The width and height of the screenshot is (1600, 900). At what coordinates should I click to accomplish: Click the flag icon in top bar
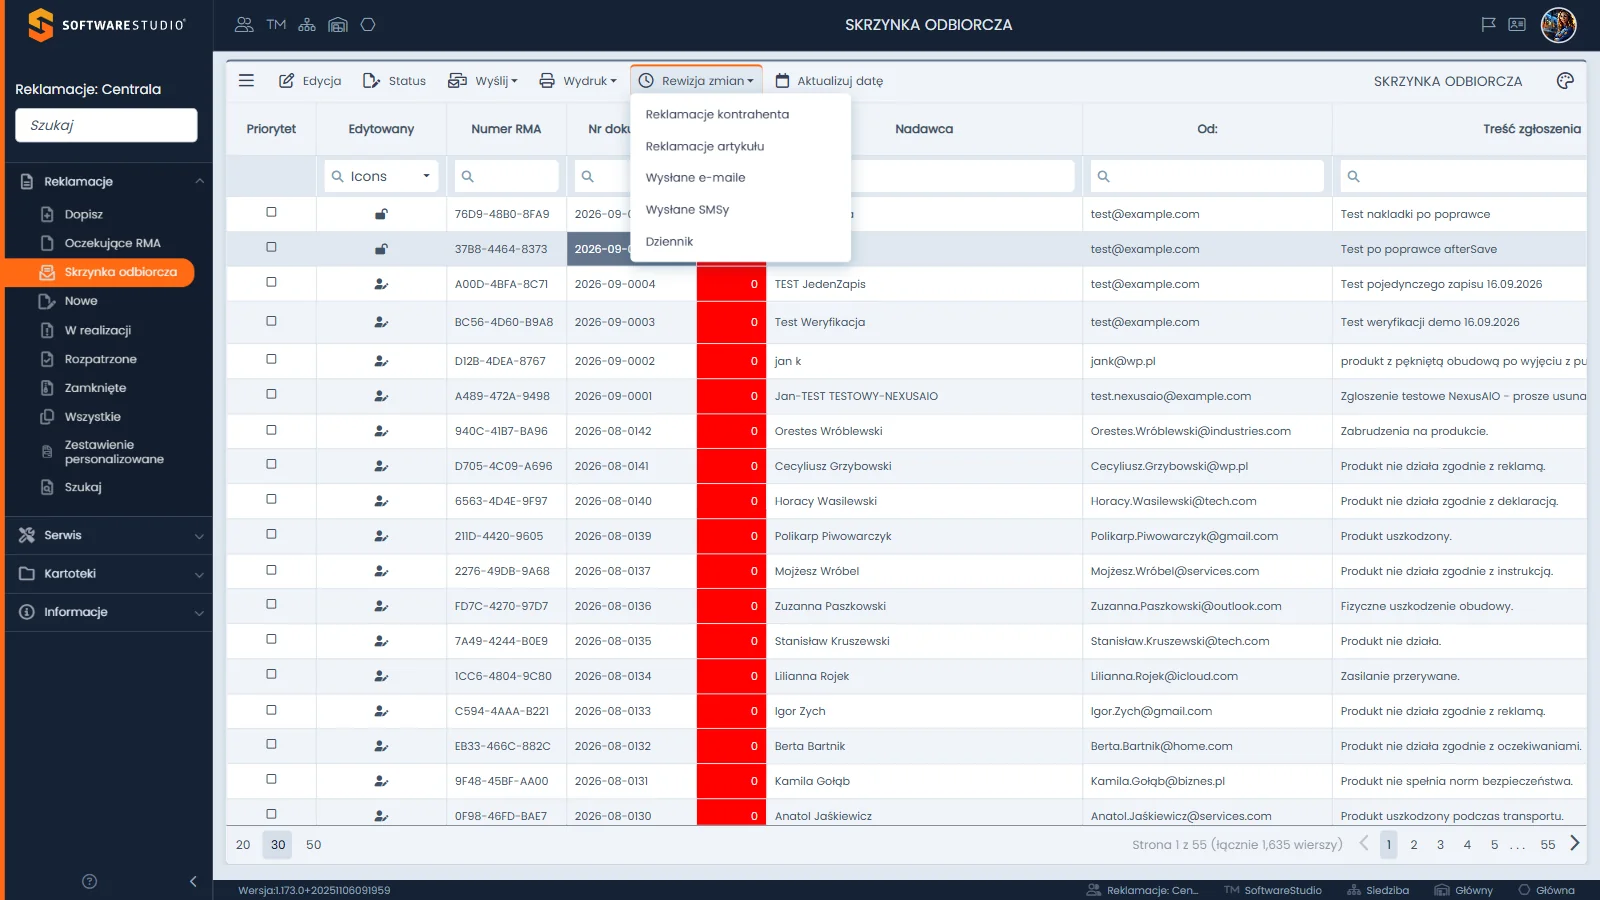pos(1488,24)
